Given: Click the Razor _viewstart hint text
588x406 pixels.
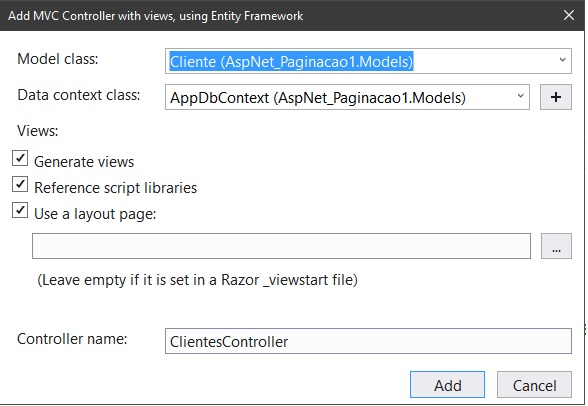Looking at the screenshot, I should (x=197, y=280).
